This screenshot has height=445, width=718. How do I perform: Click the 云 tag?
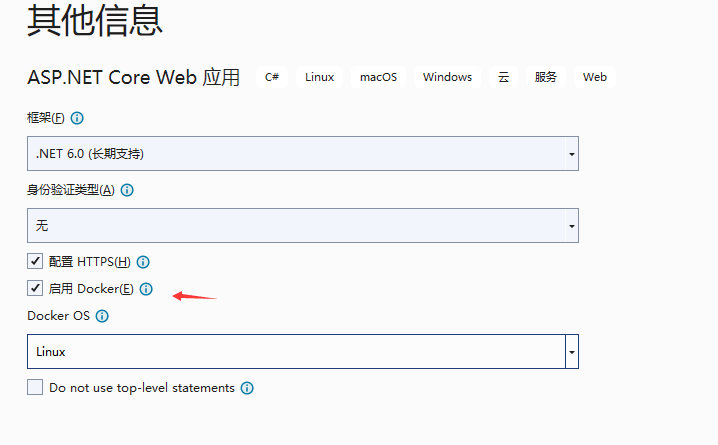504,77
